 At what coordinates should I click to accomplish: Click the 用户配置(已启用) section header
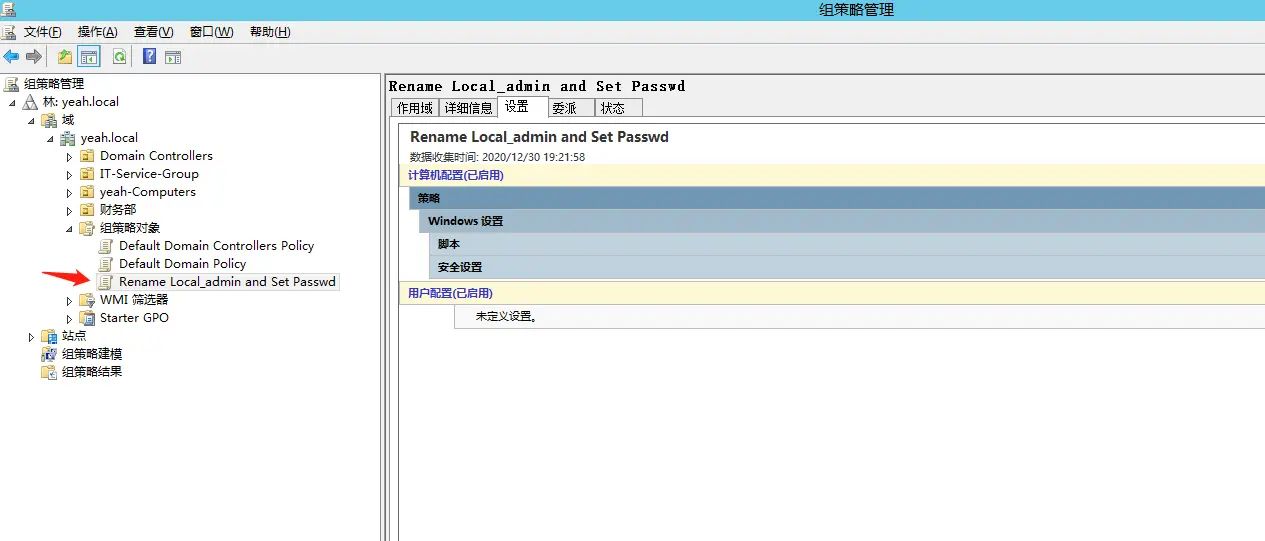(832, 293)
